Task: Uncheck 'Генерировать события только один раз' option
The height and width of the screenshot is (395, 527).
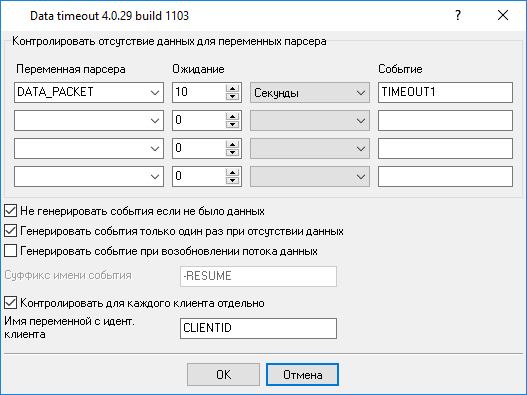Action: [x=10, y=231]
